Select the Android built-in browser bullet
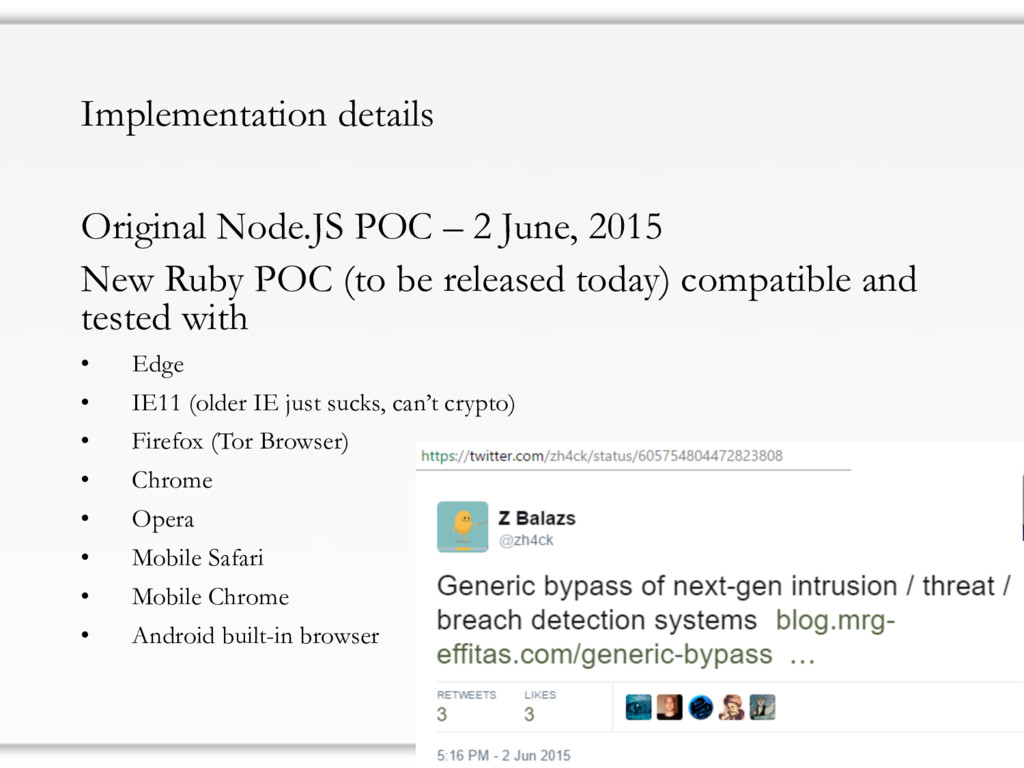The image size is (1024, 768). [255, 635]
